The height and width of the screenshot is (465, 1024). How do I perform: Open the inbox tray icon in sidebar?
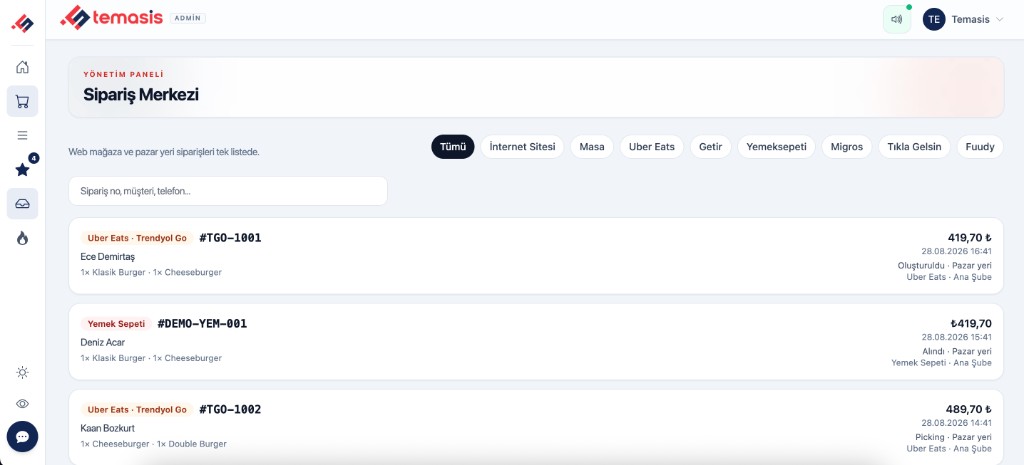tap(22, 204)
